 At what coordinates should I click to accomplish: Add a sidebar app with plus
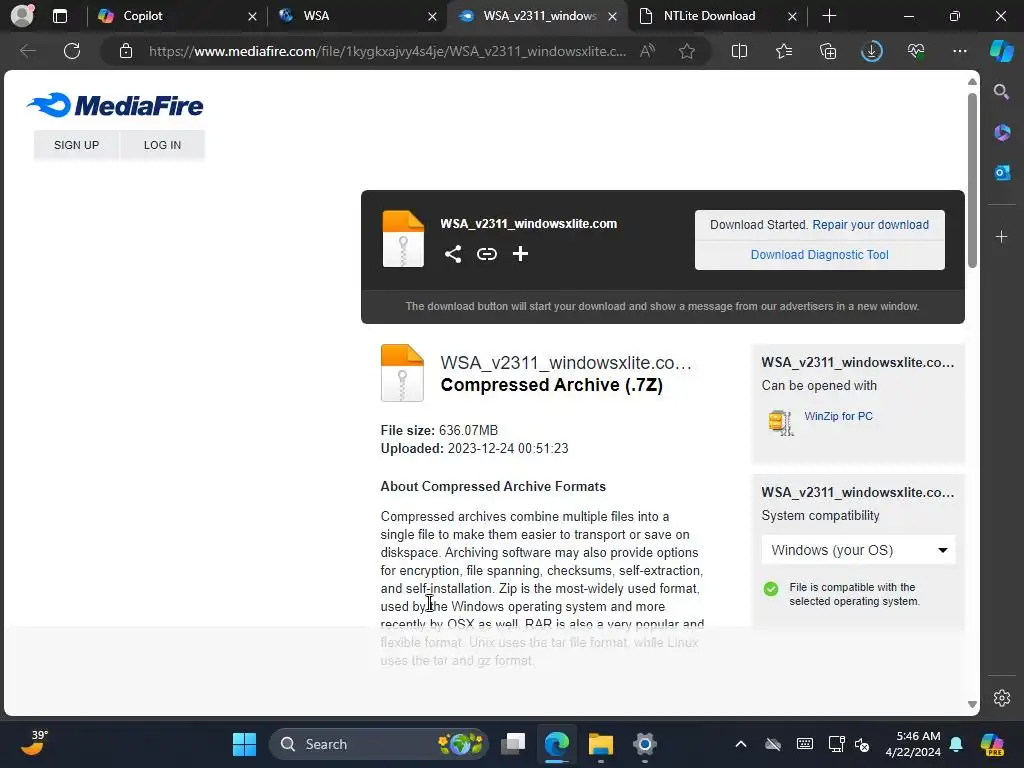pos(1001,236)
